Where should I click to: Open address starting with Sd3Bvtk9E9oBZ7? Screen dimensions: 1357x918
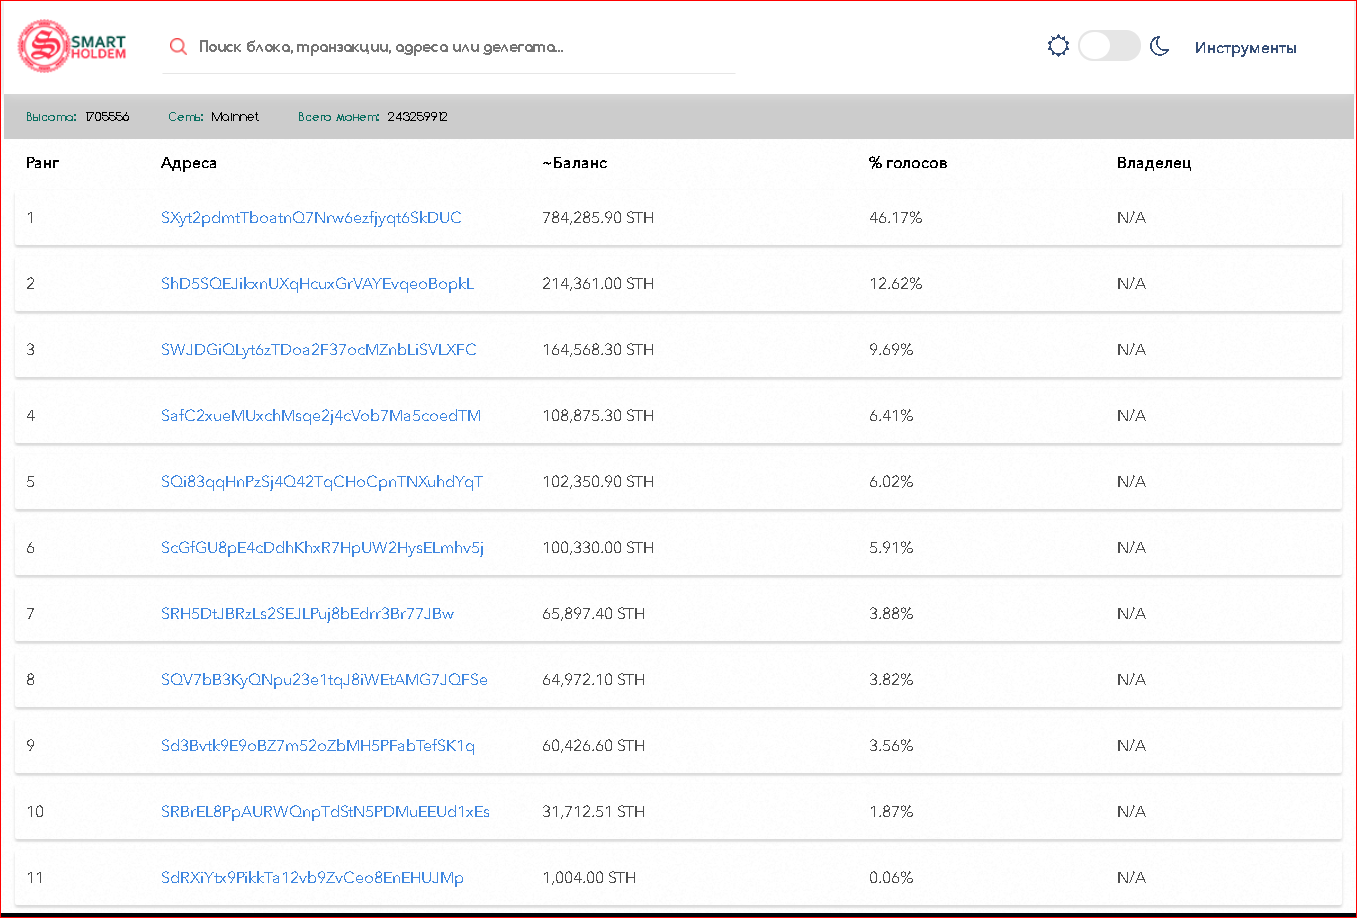[x=317, y=746]
